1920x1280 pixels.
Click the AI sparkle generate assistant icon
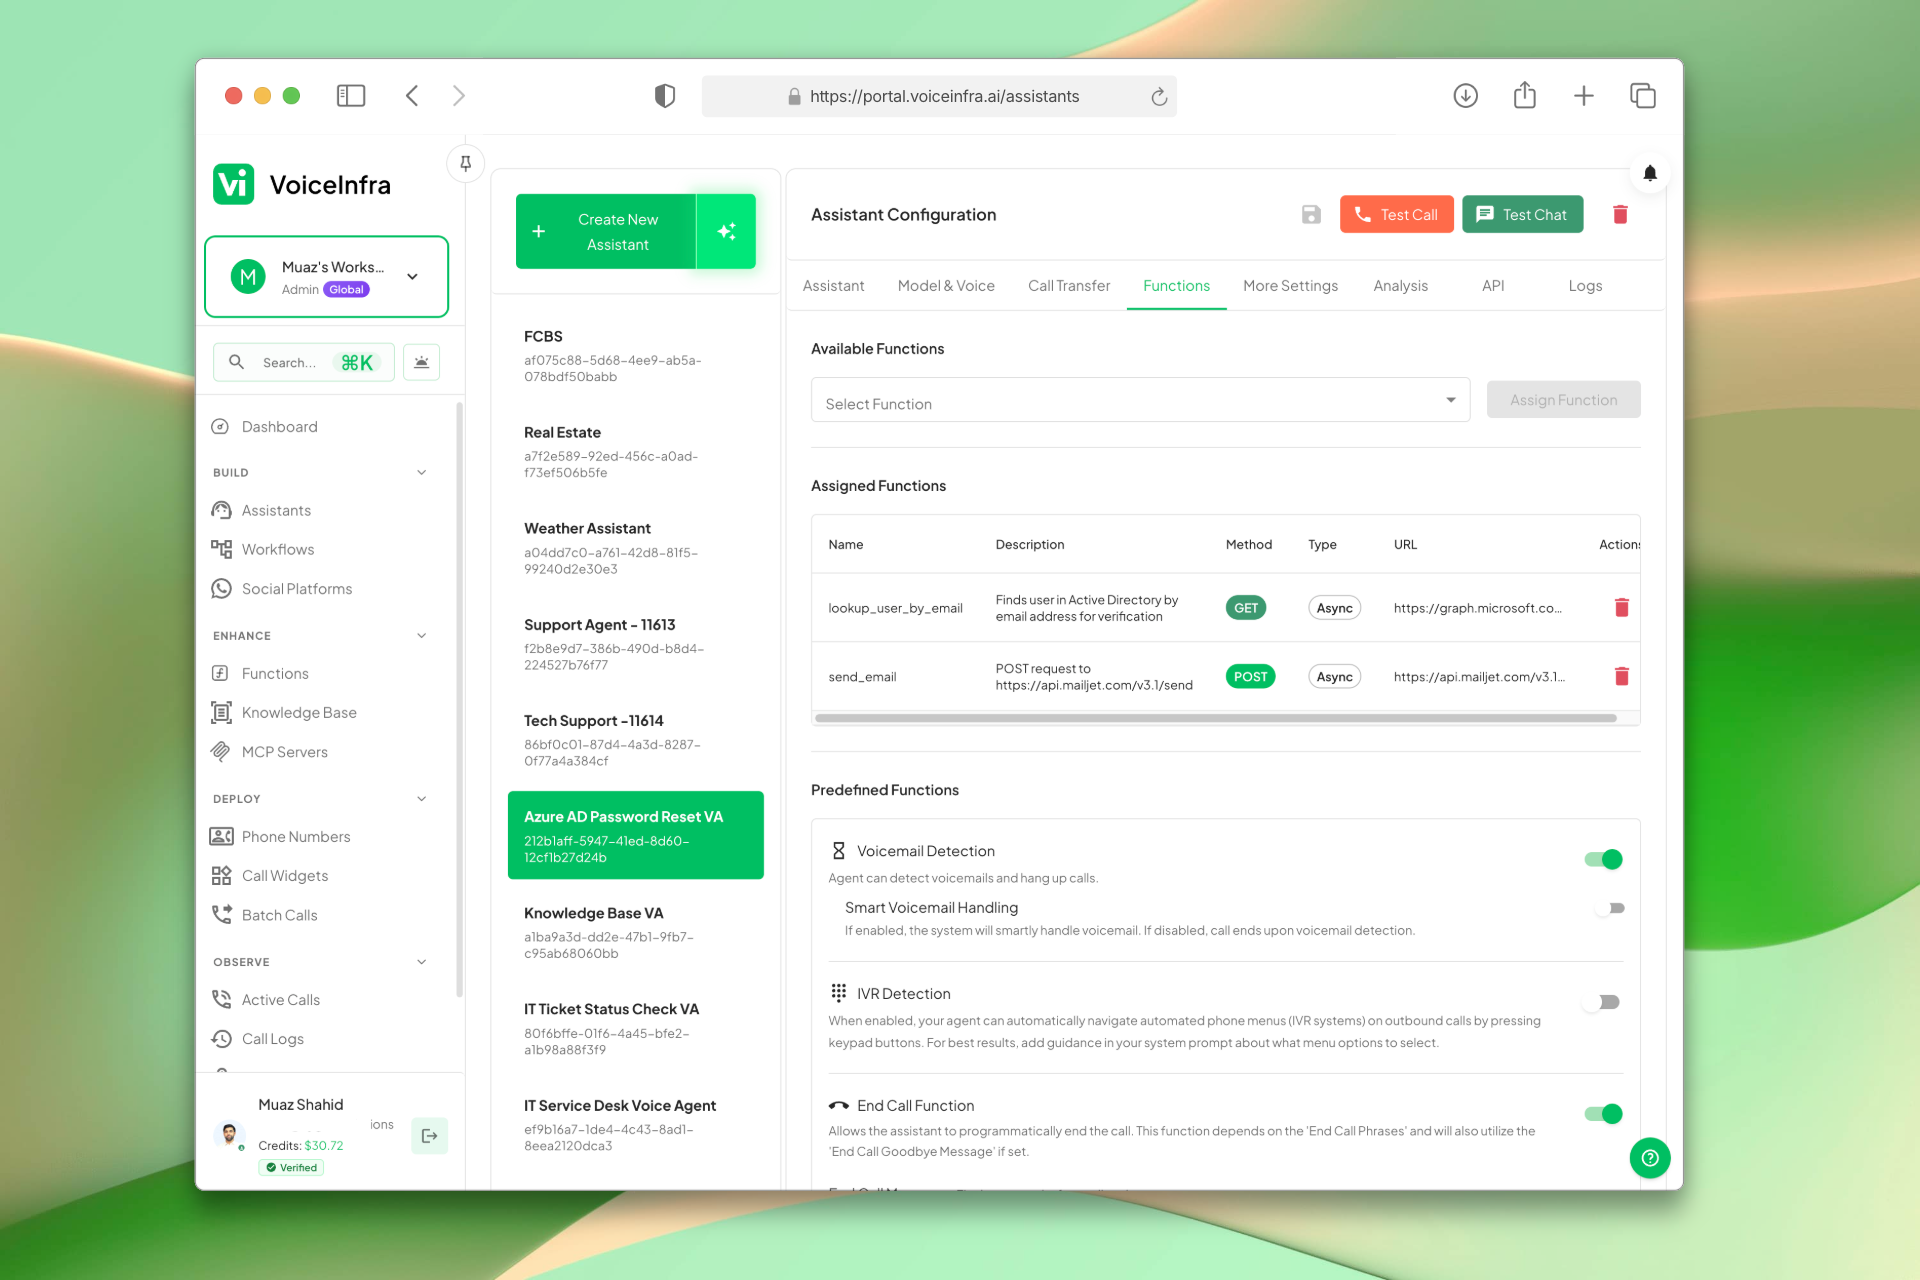point(726,231)
